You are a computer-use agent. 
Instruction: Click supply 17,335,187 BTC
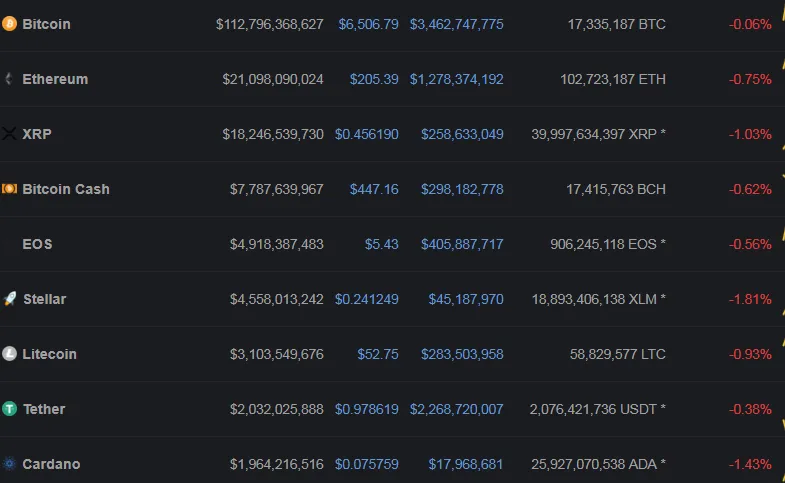[x=617, y=24]
